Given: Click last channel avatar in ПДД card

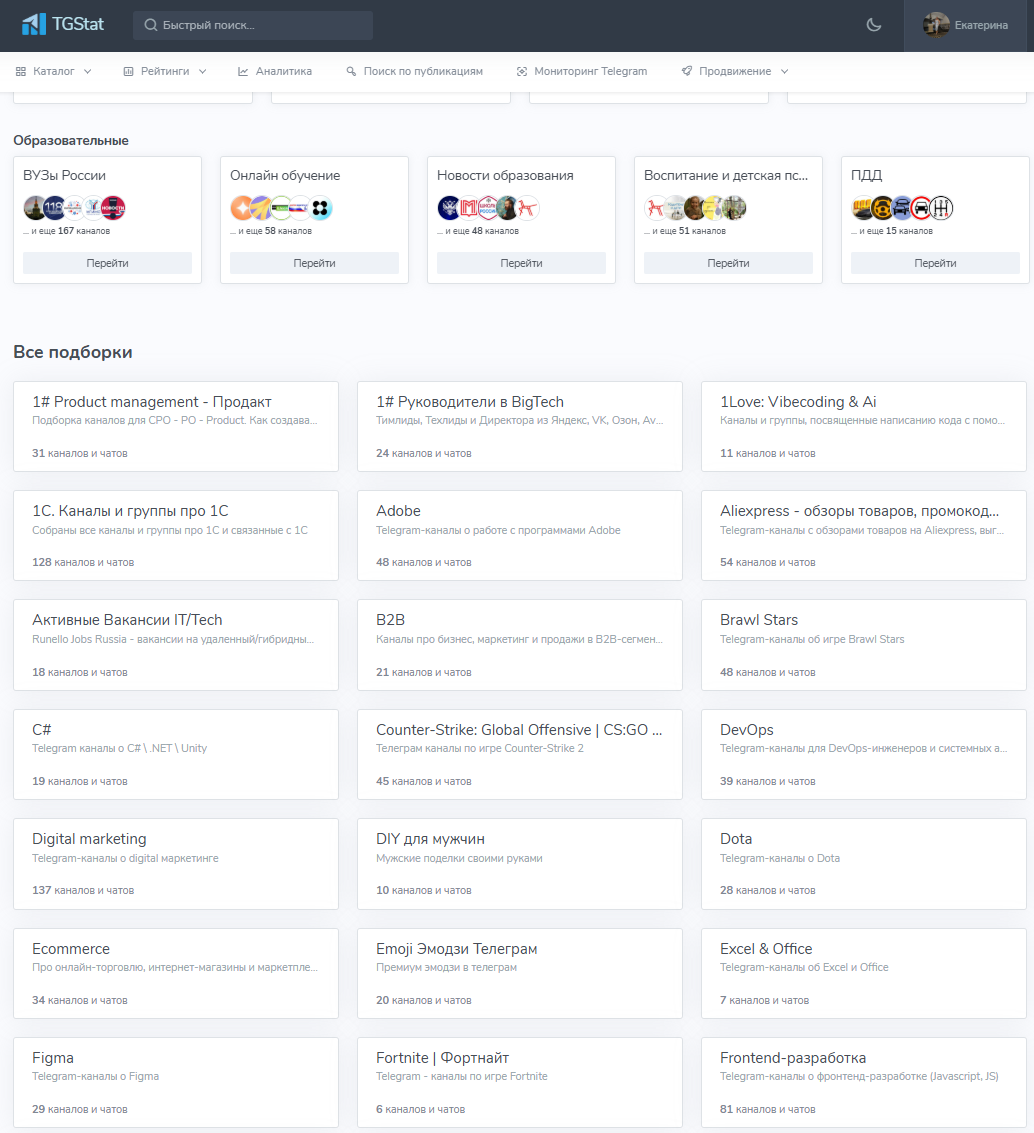Looking at the screenshot, I should click(x=941, y=208).
